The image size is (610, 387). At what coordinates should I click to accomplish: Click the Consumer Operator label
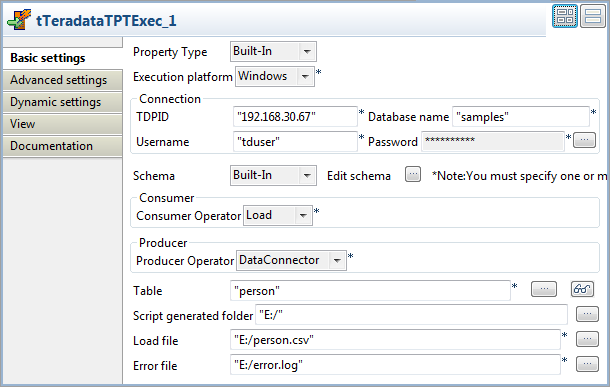coord(189,216)
